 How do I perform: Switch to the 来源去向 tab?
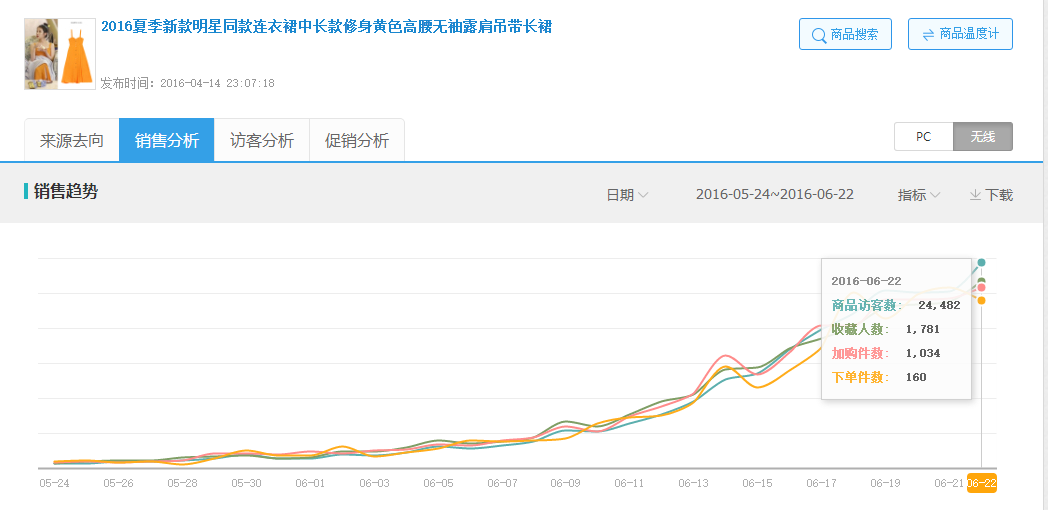pyautogui.click(x=72, y=140)
